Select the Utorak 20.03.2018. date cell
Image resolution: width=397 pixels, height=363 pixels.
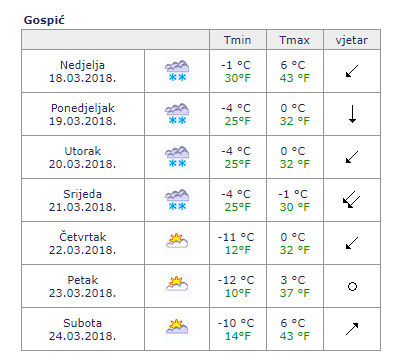(x=83, y=157)
